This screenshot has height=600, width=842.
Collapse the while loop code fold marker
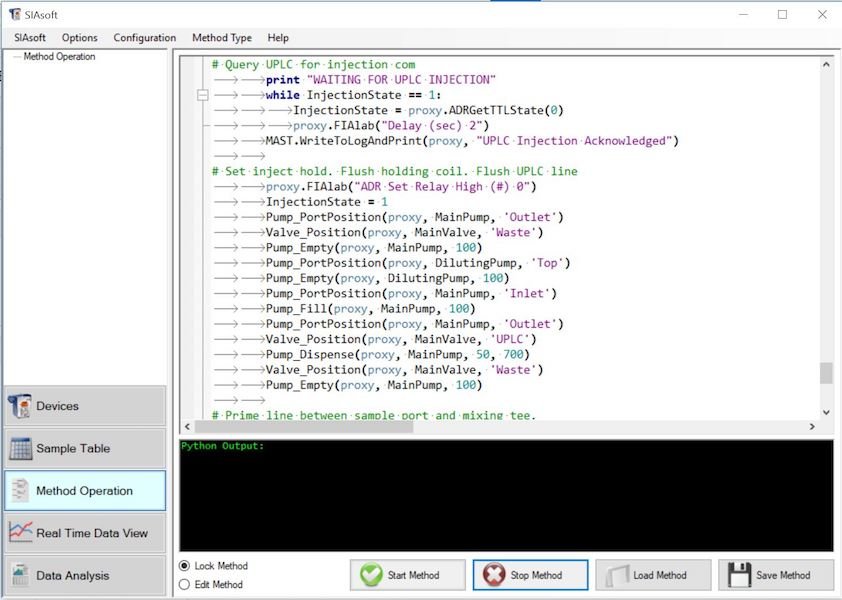pos(202,95)
